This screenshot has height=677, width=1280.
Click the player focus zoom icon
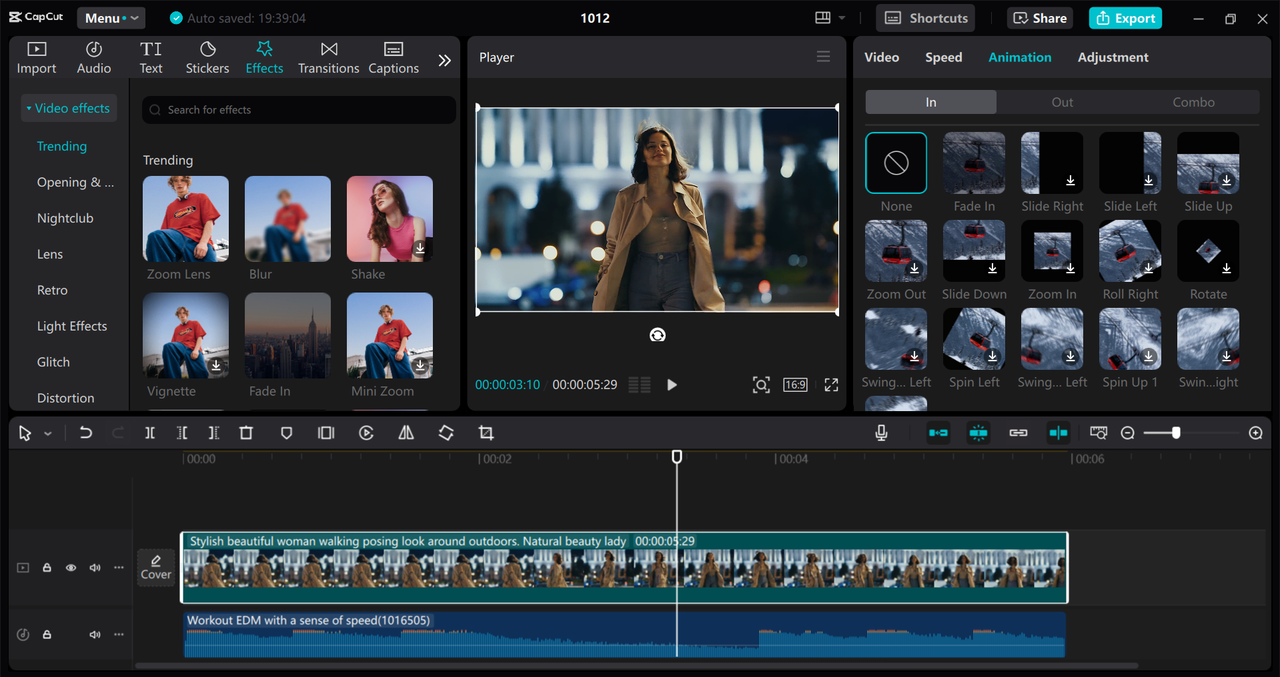[x=761, y=385]
